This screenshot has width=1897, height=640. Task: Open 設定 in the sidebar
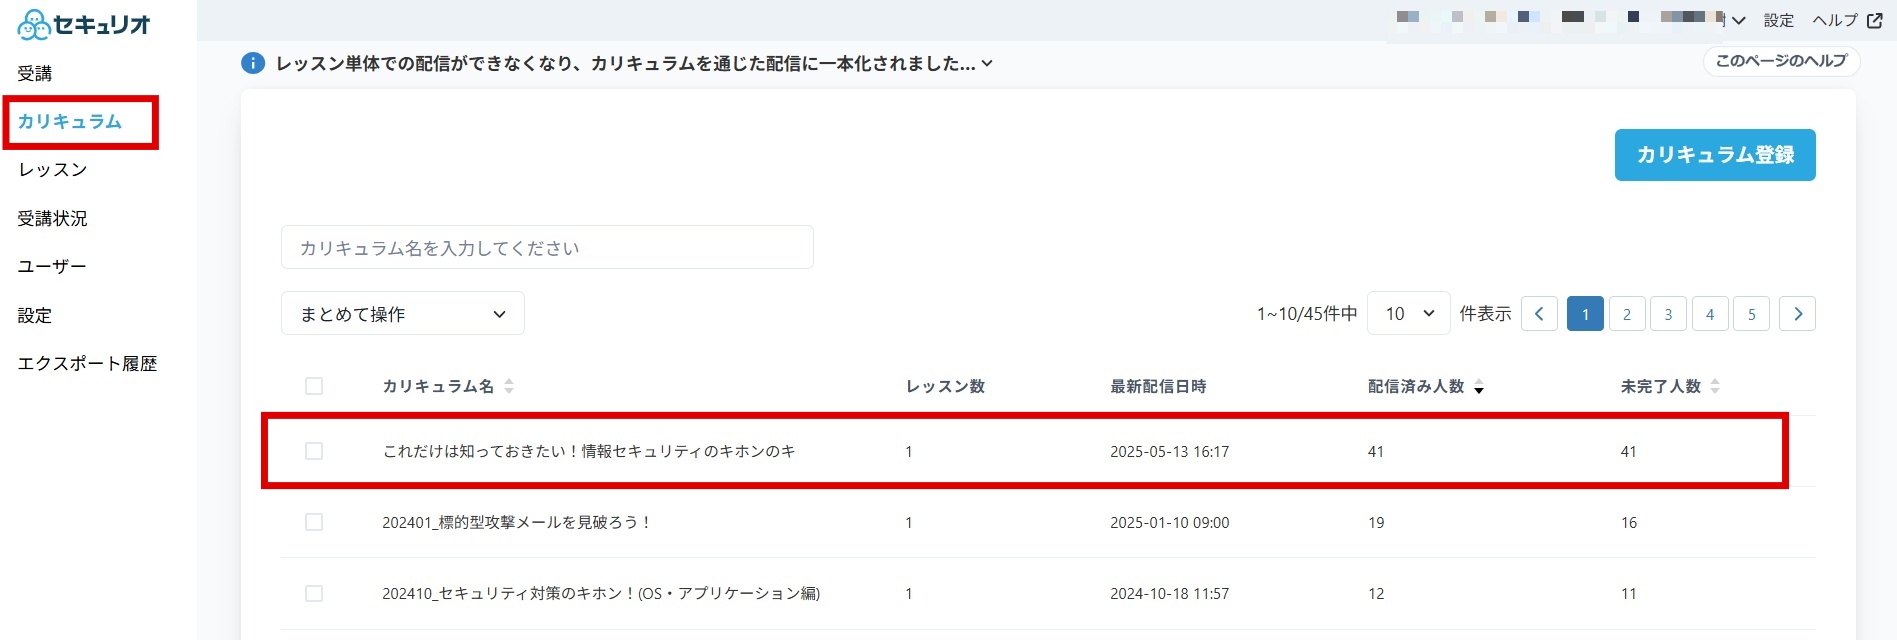tap(35, 315)
